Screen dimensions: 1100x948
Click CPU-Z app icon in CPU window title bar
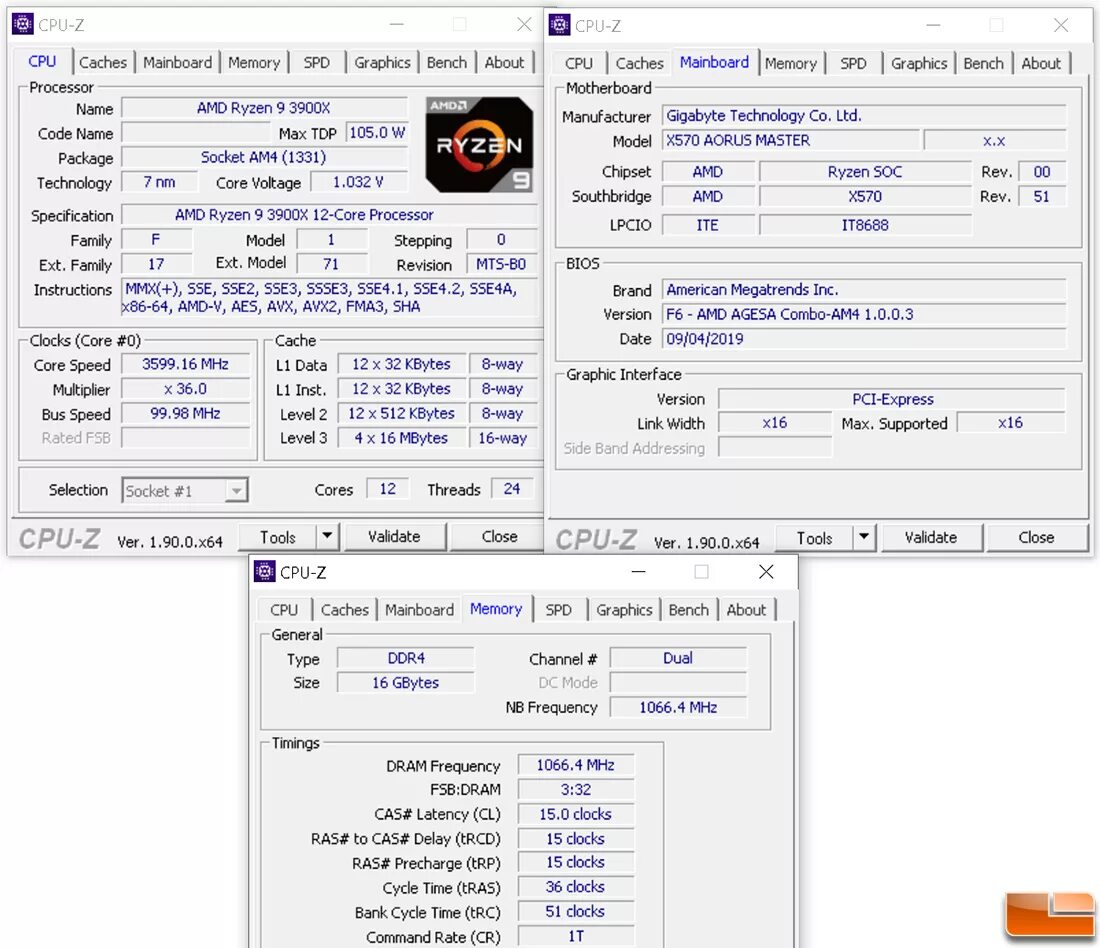click(x=22, y=25)
